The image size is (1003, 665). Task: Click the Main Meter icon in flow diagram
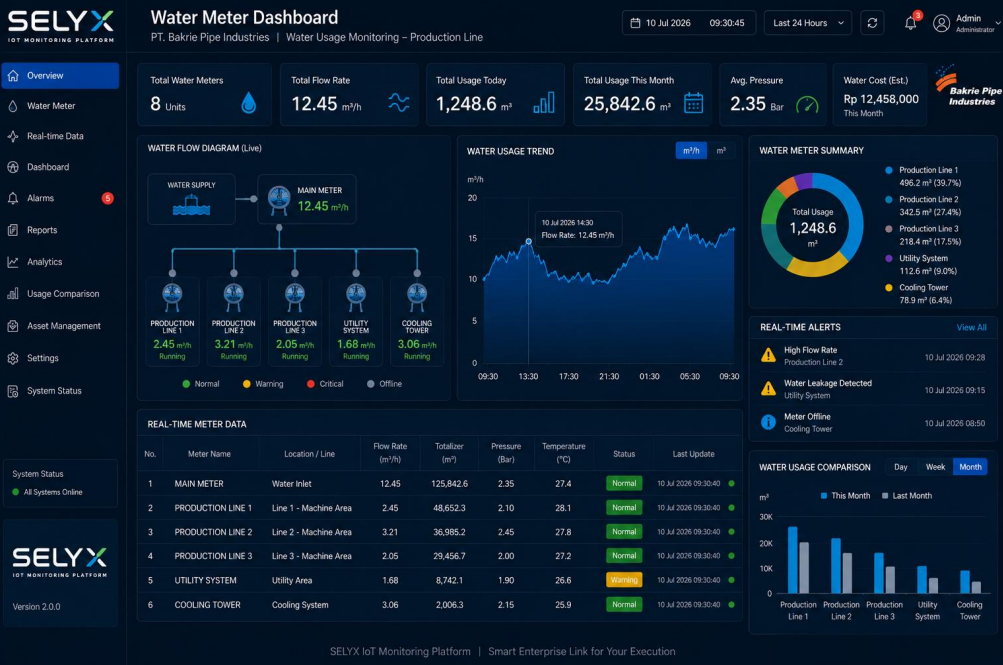click(x=279, y=200)
